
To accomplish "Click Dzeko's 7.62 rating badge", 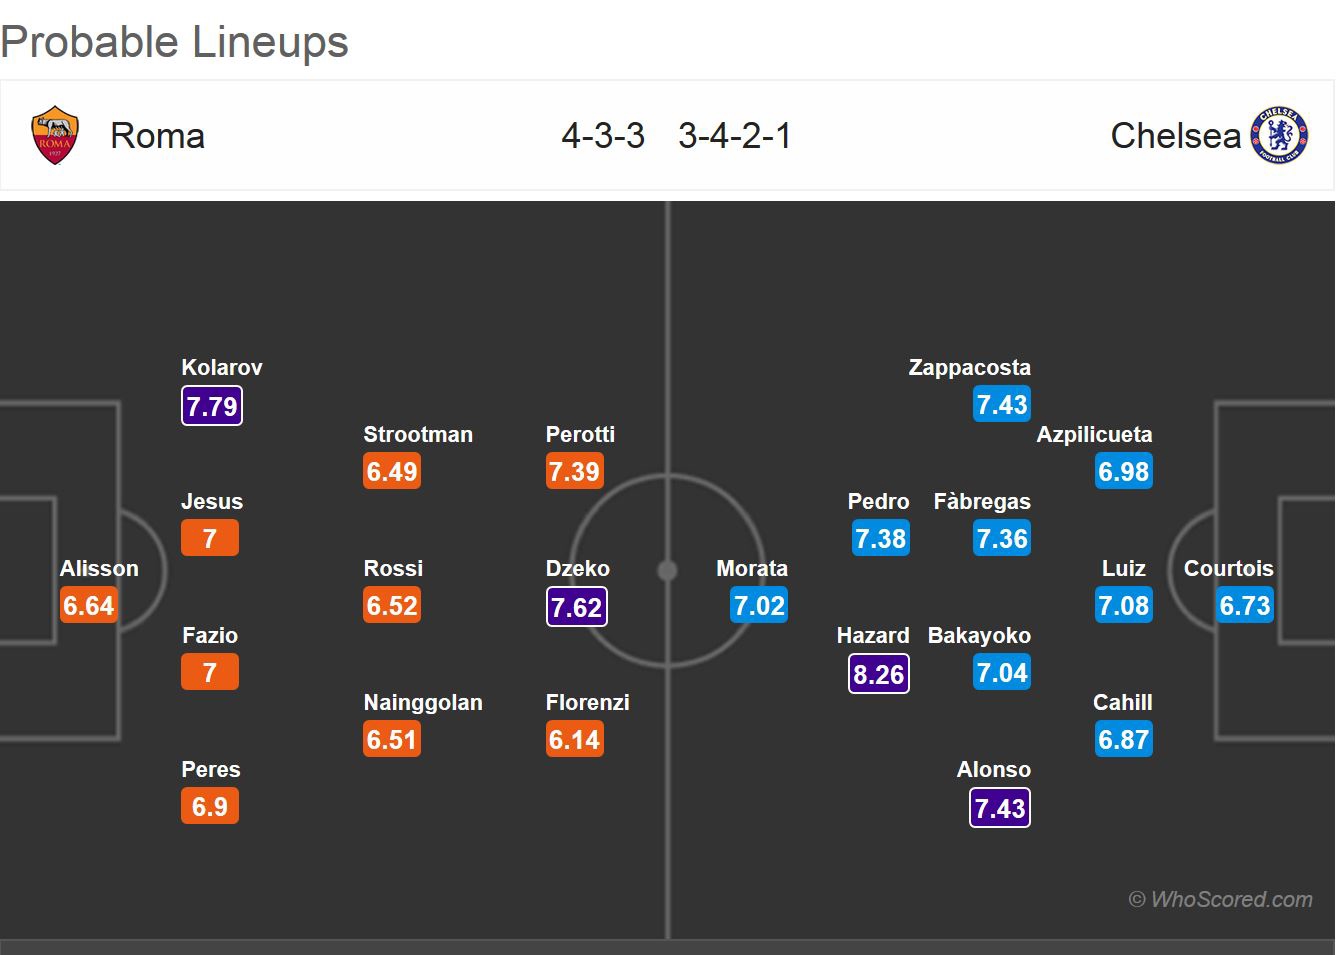I will click(577, 607).
